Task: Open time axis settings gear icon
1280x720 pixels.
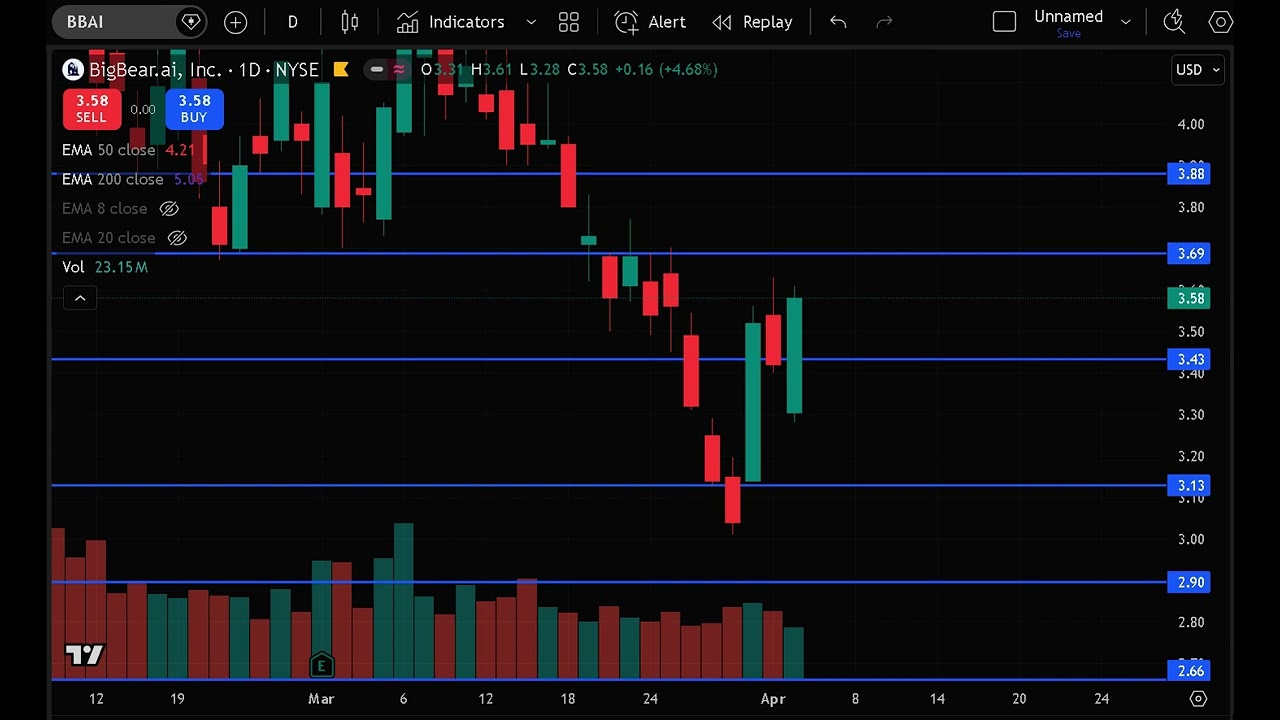Action: pyautogui.click(x=1198, y=698)
